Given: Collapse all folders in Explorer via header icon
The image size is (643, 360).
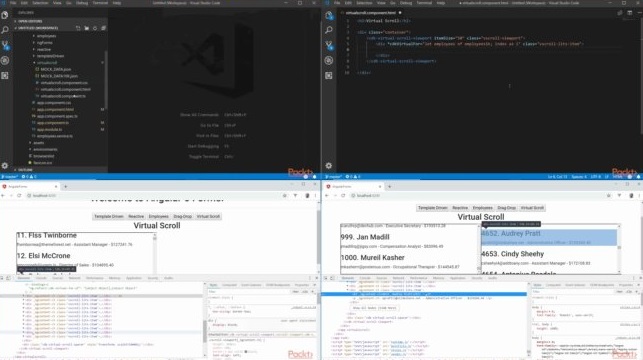Looking at the screenshot, I should click(103, 28).
